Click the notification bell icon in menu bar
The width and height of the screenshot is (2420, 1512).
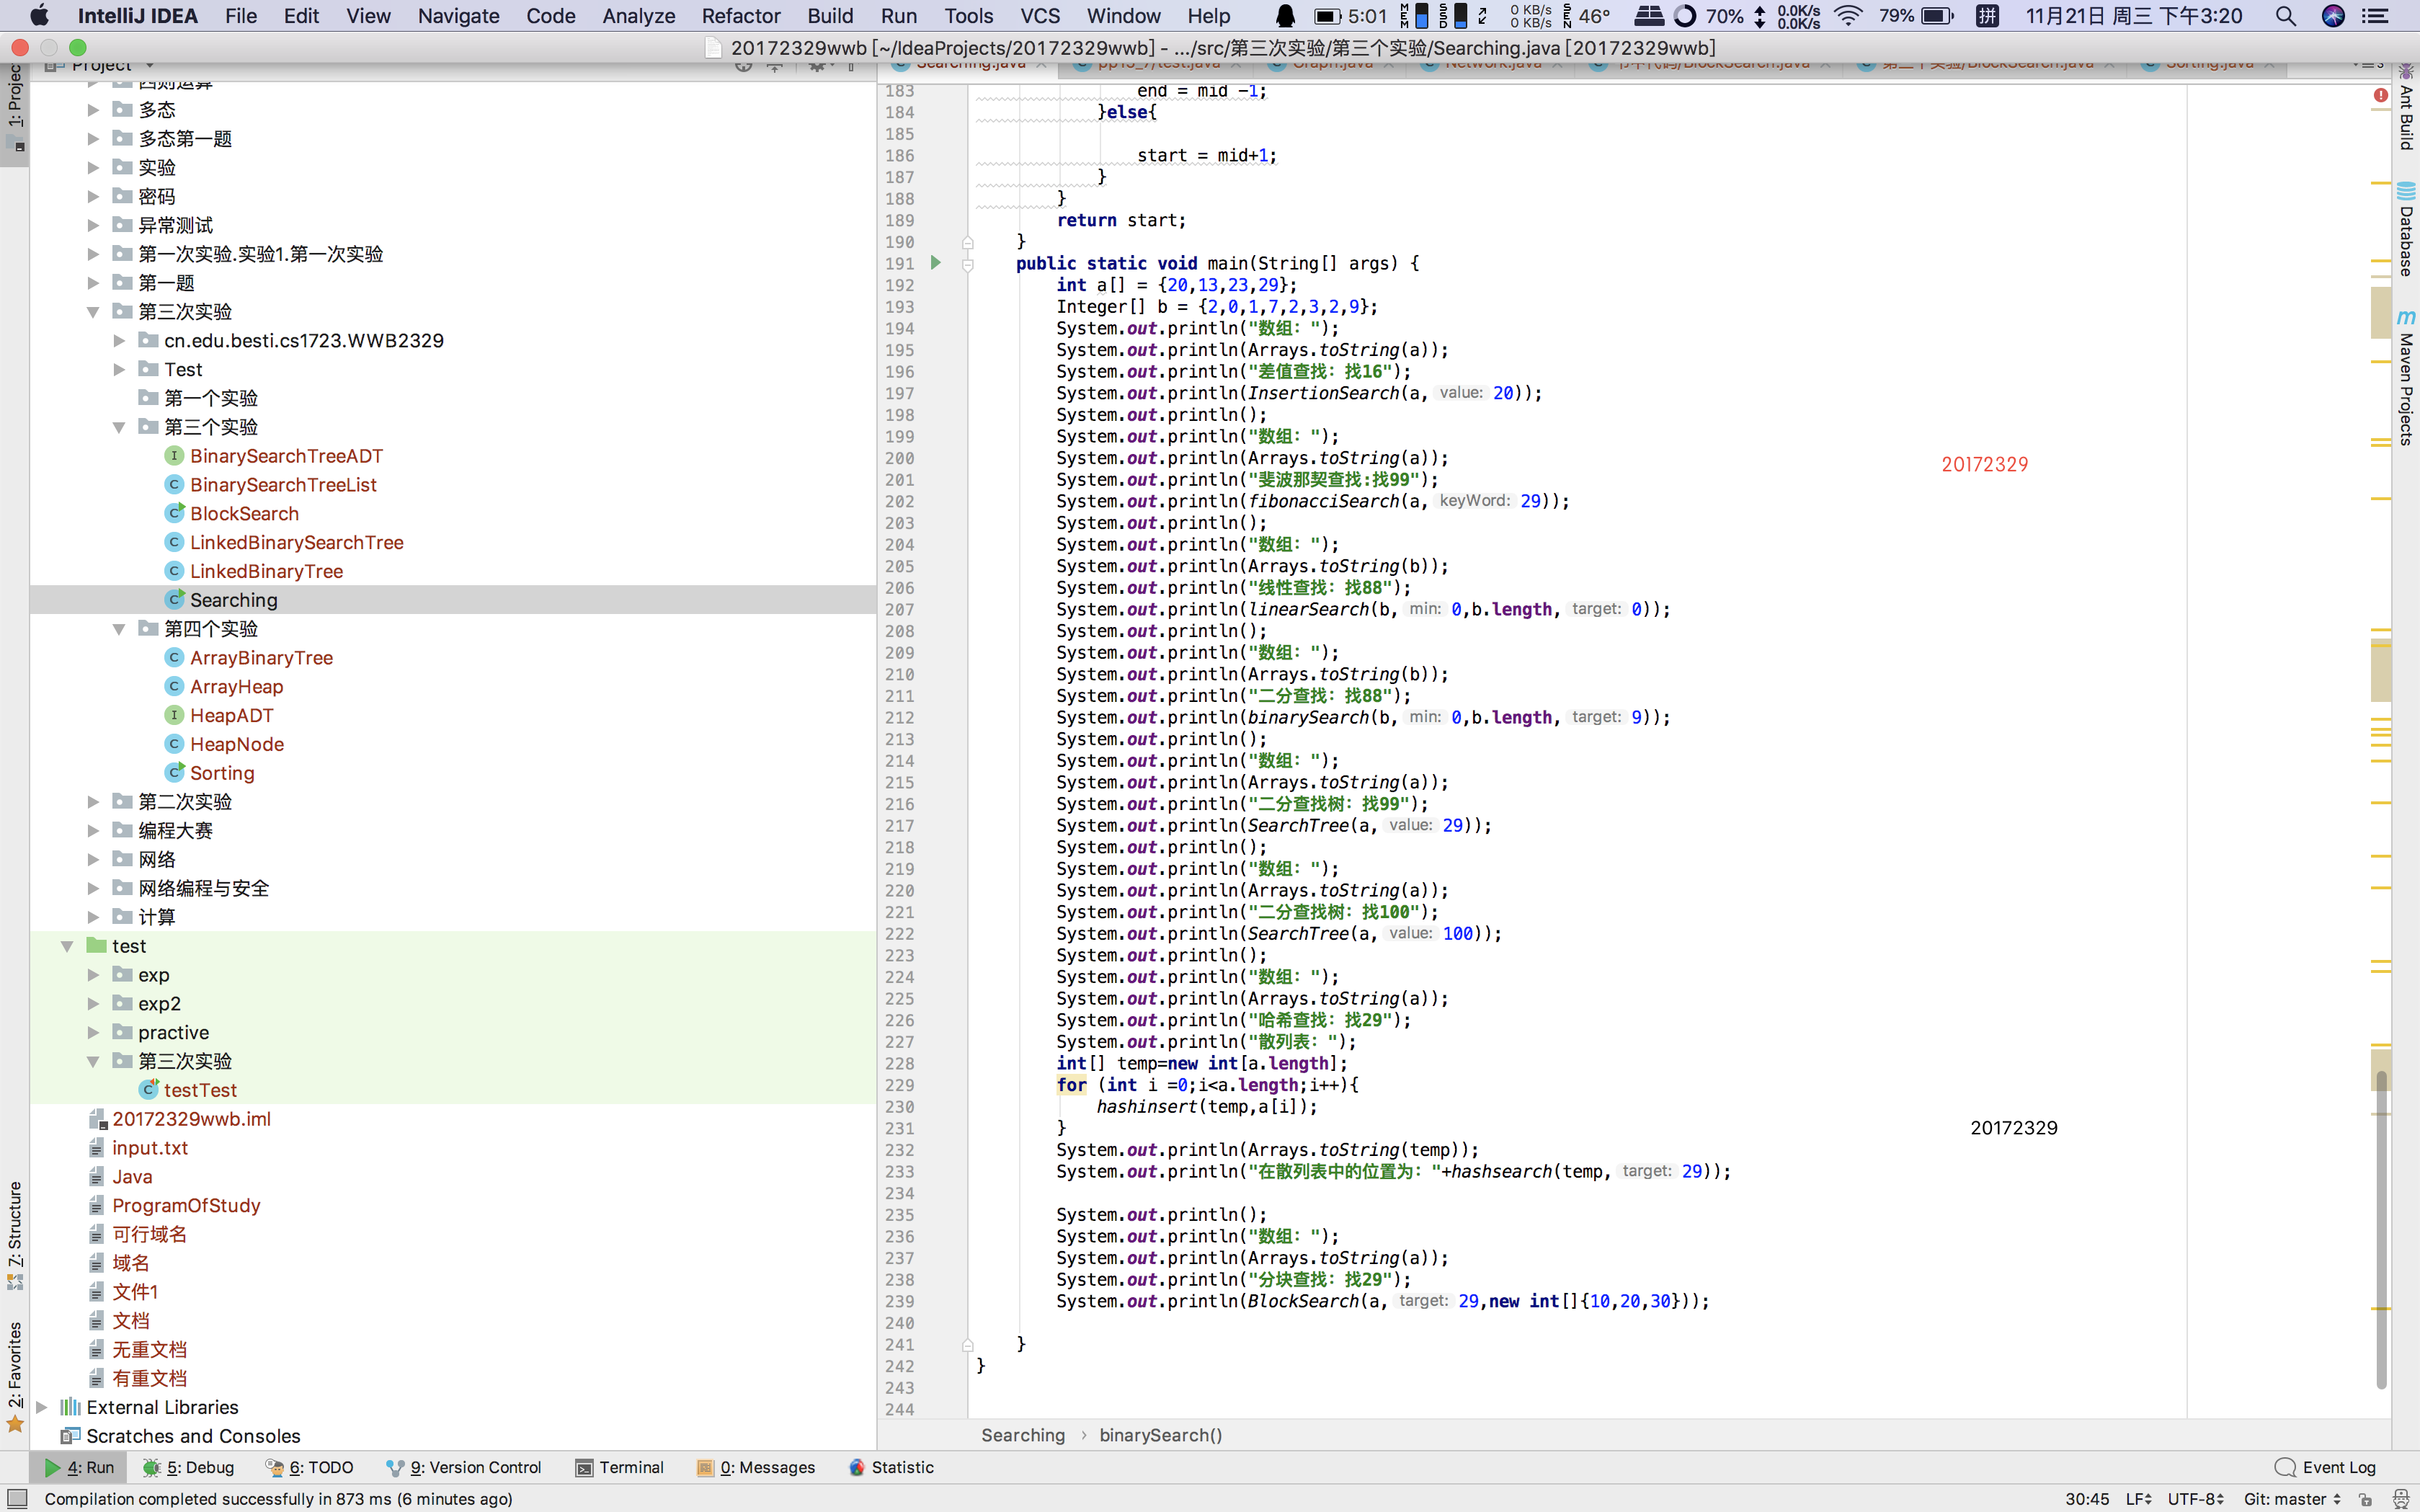click(1285, 16)
